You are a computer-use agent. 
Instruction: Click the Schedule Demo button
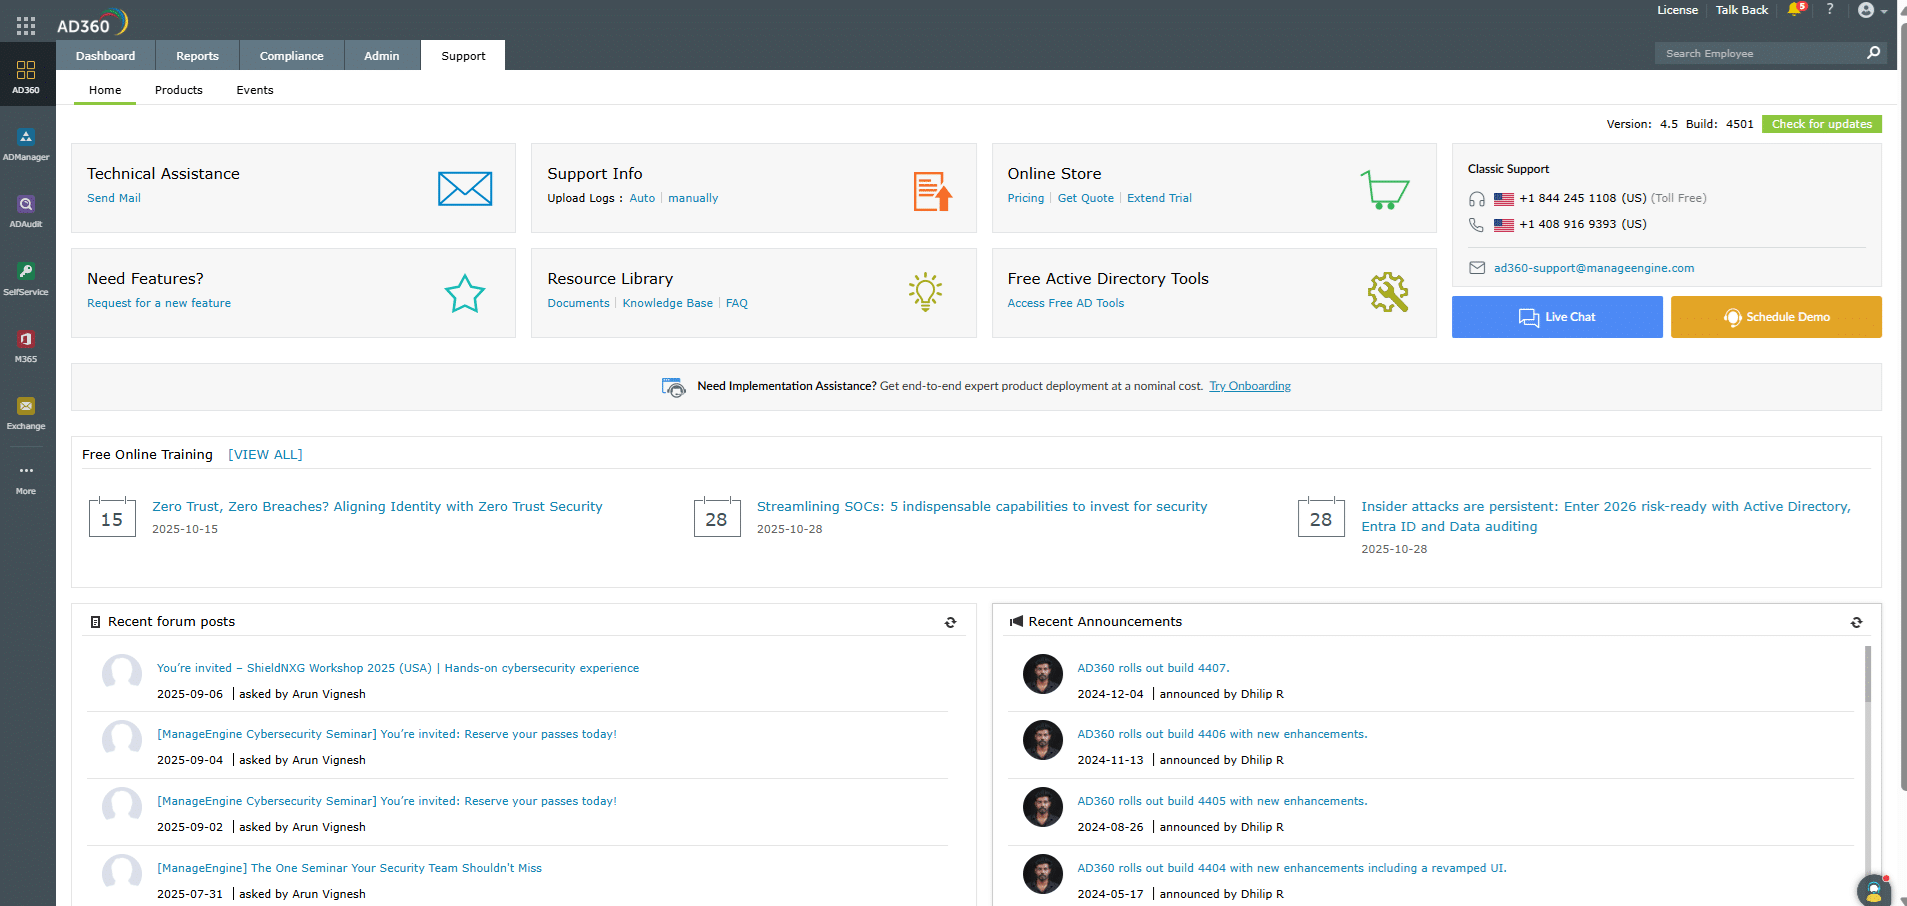click(1776, 317)
